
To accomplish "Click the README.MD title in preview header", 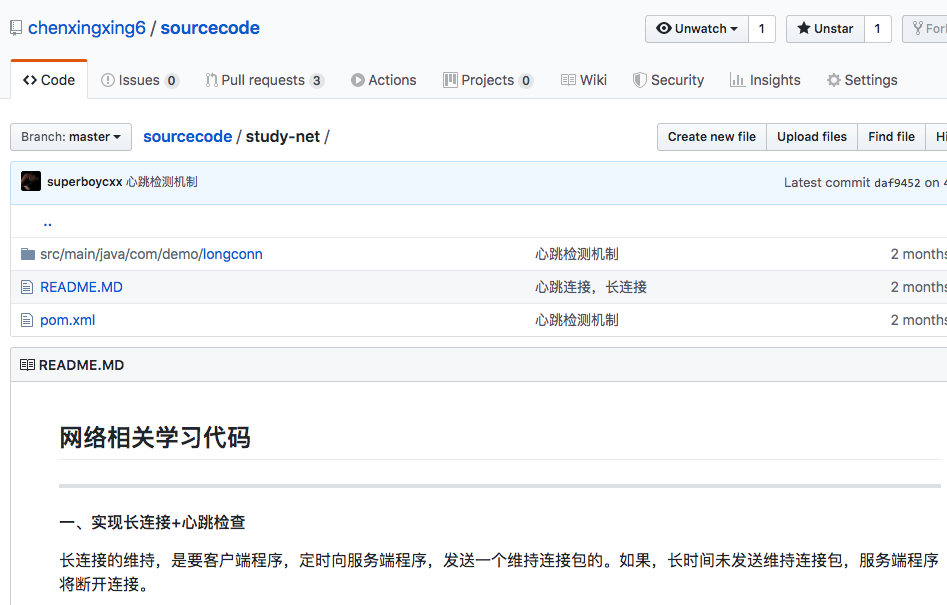I will [82, 365].
